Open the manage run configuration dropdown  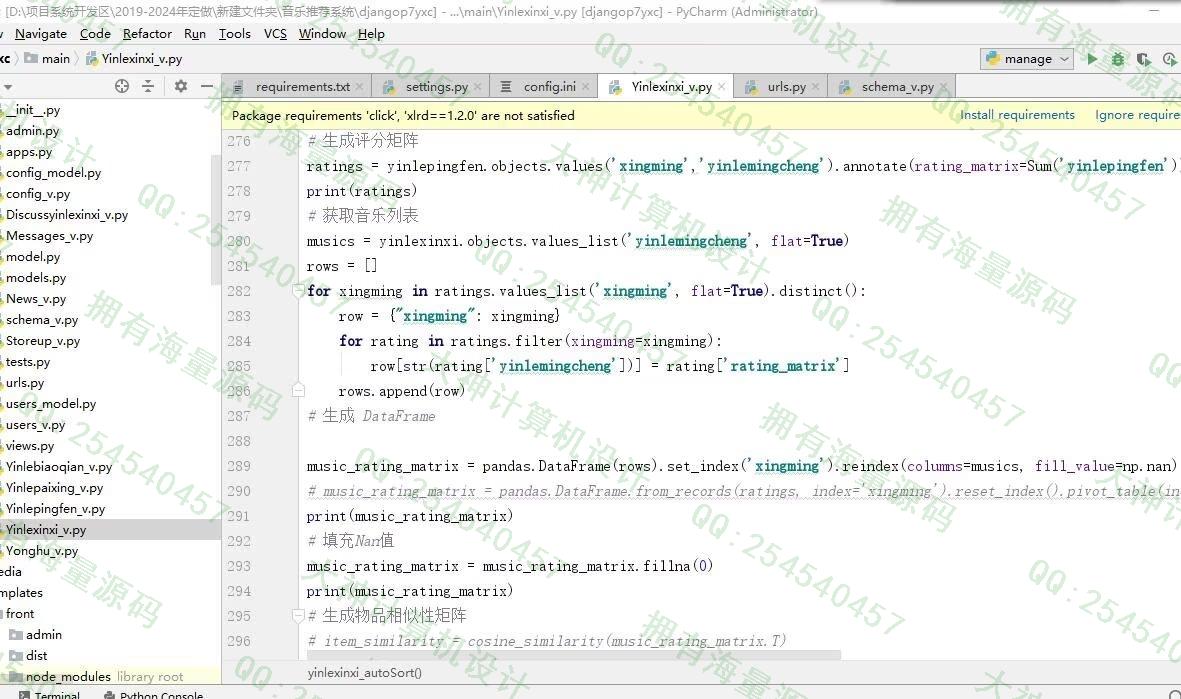click(1027, 59)
